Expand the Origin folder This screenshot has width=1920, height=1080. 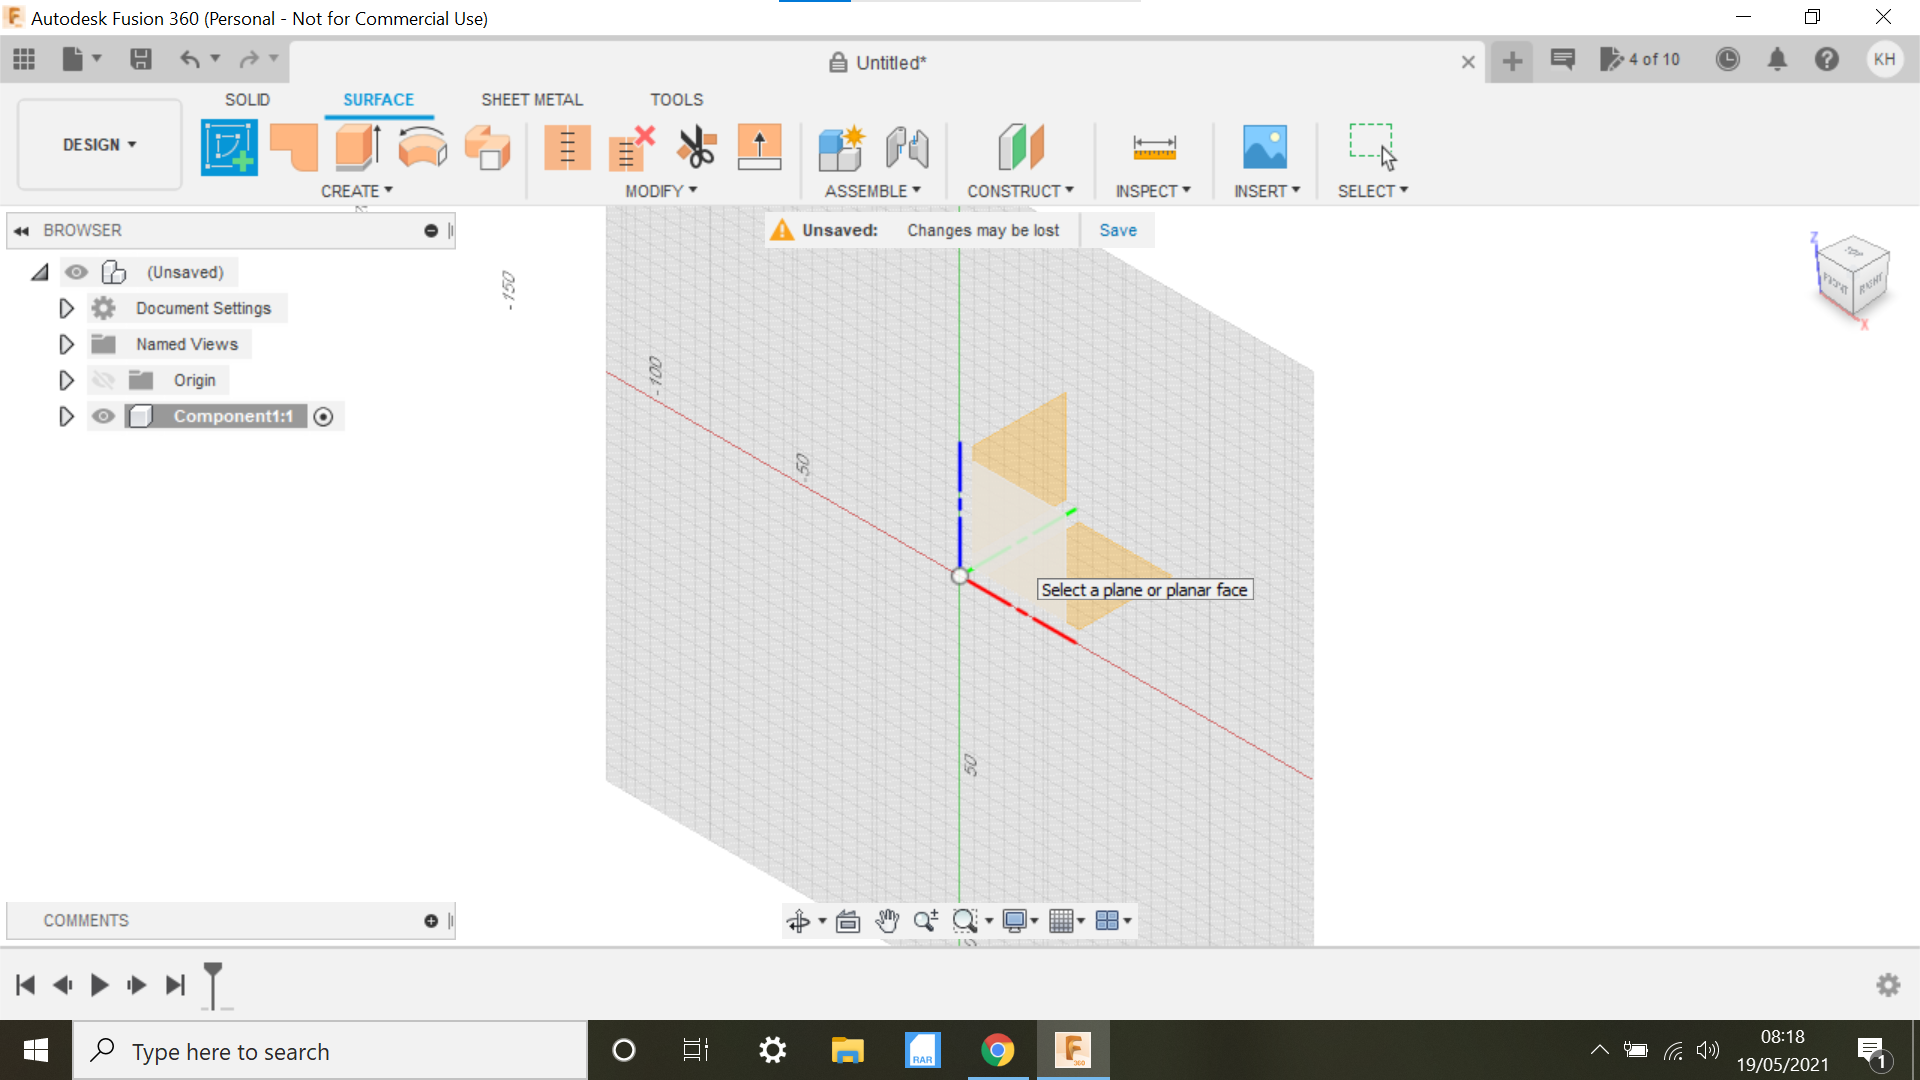[x=66, y=380]
